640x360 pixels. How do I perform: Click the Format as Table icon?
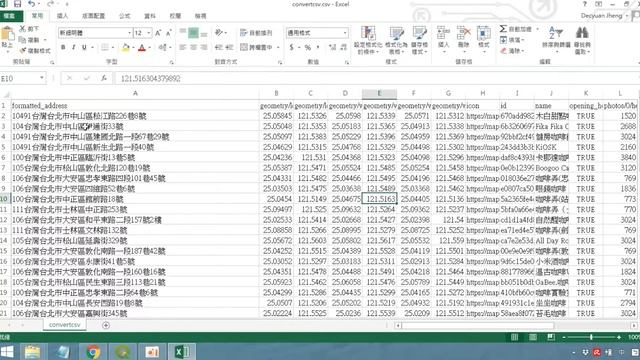[x=396, y=33]
